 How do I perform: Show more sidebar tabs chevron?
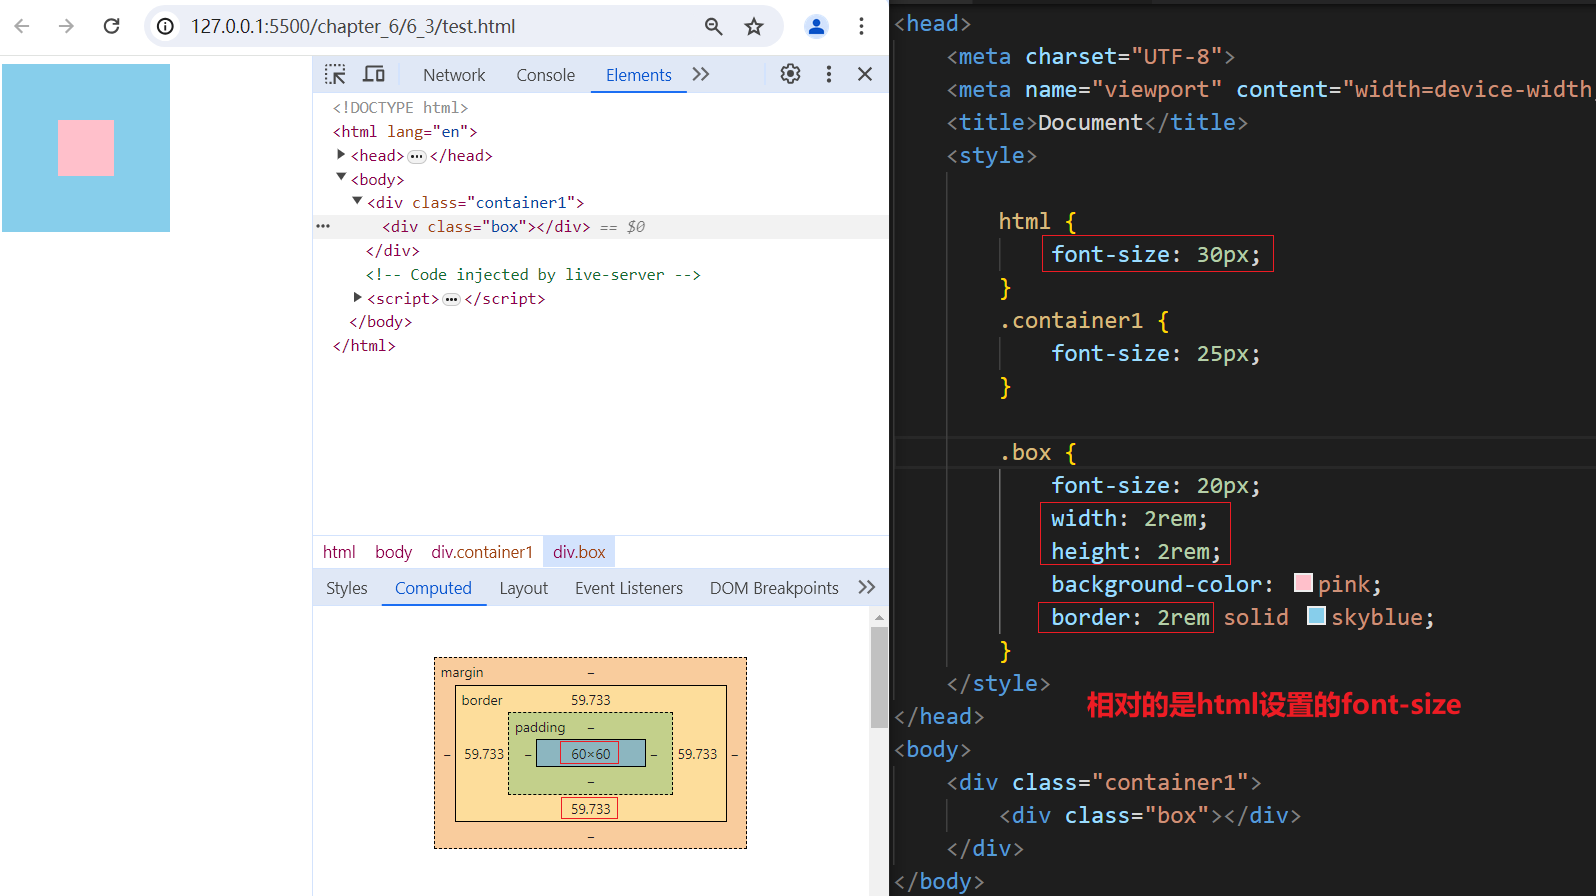pyautogui.click(x=867, y=587)
